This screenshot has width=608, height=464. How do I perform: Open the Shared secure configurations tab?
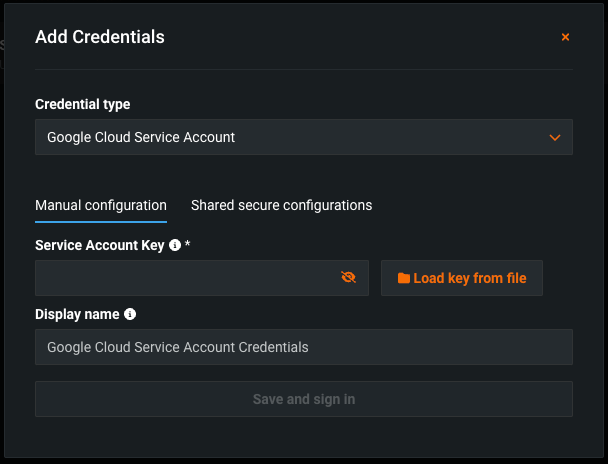[281, 205]
